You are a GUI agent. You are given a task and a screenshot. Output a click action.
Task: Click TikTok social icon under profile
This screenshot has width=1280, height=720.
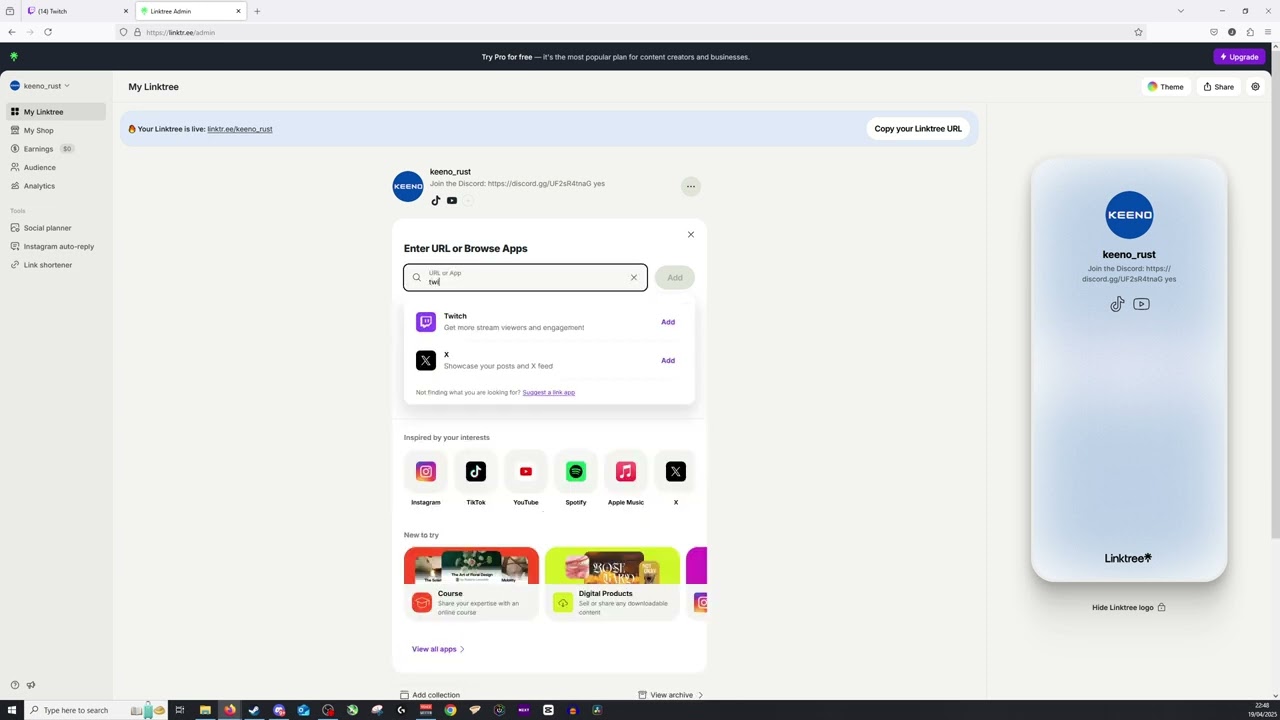[x=436, y=201]
